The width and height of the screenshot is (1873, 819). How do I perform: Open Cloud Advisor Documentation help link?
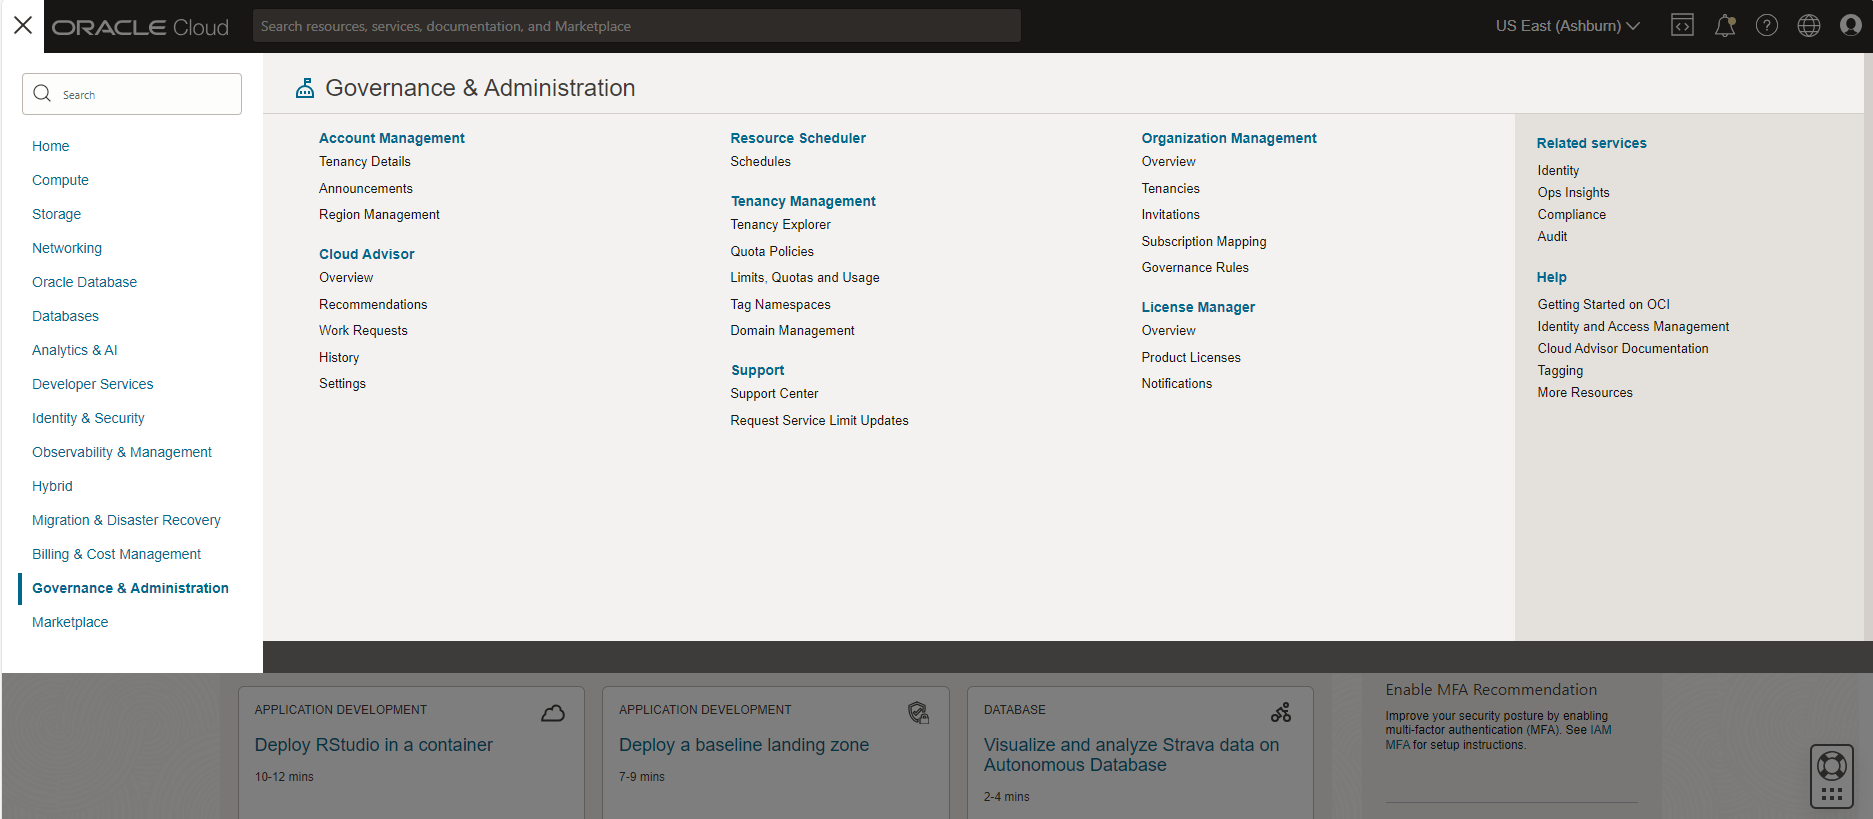[x=1623, y=349]
